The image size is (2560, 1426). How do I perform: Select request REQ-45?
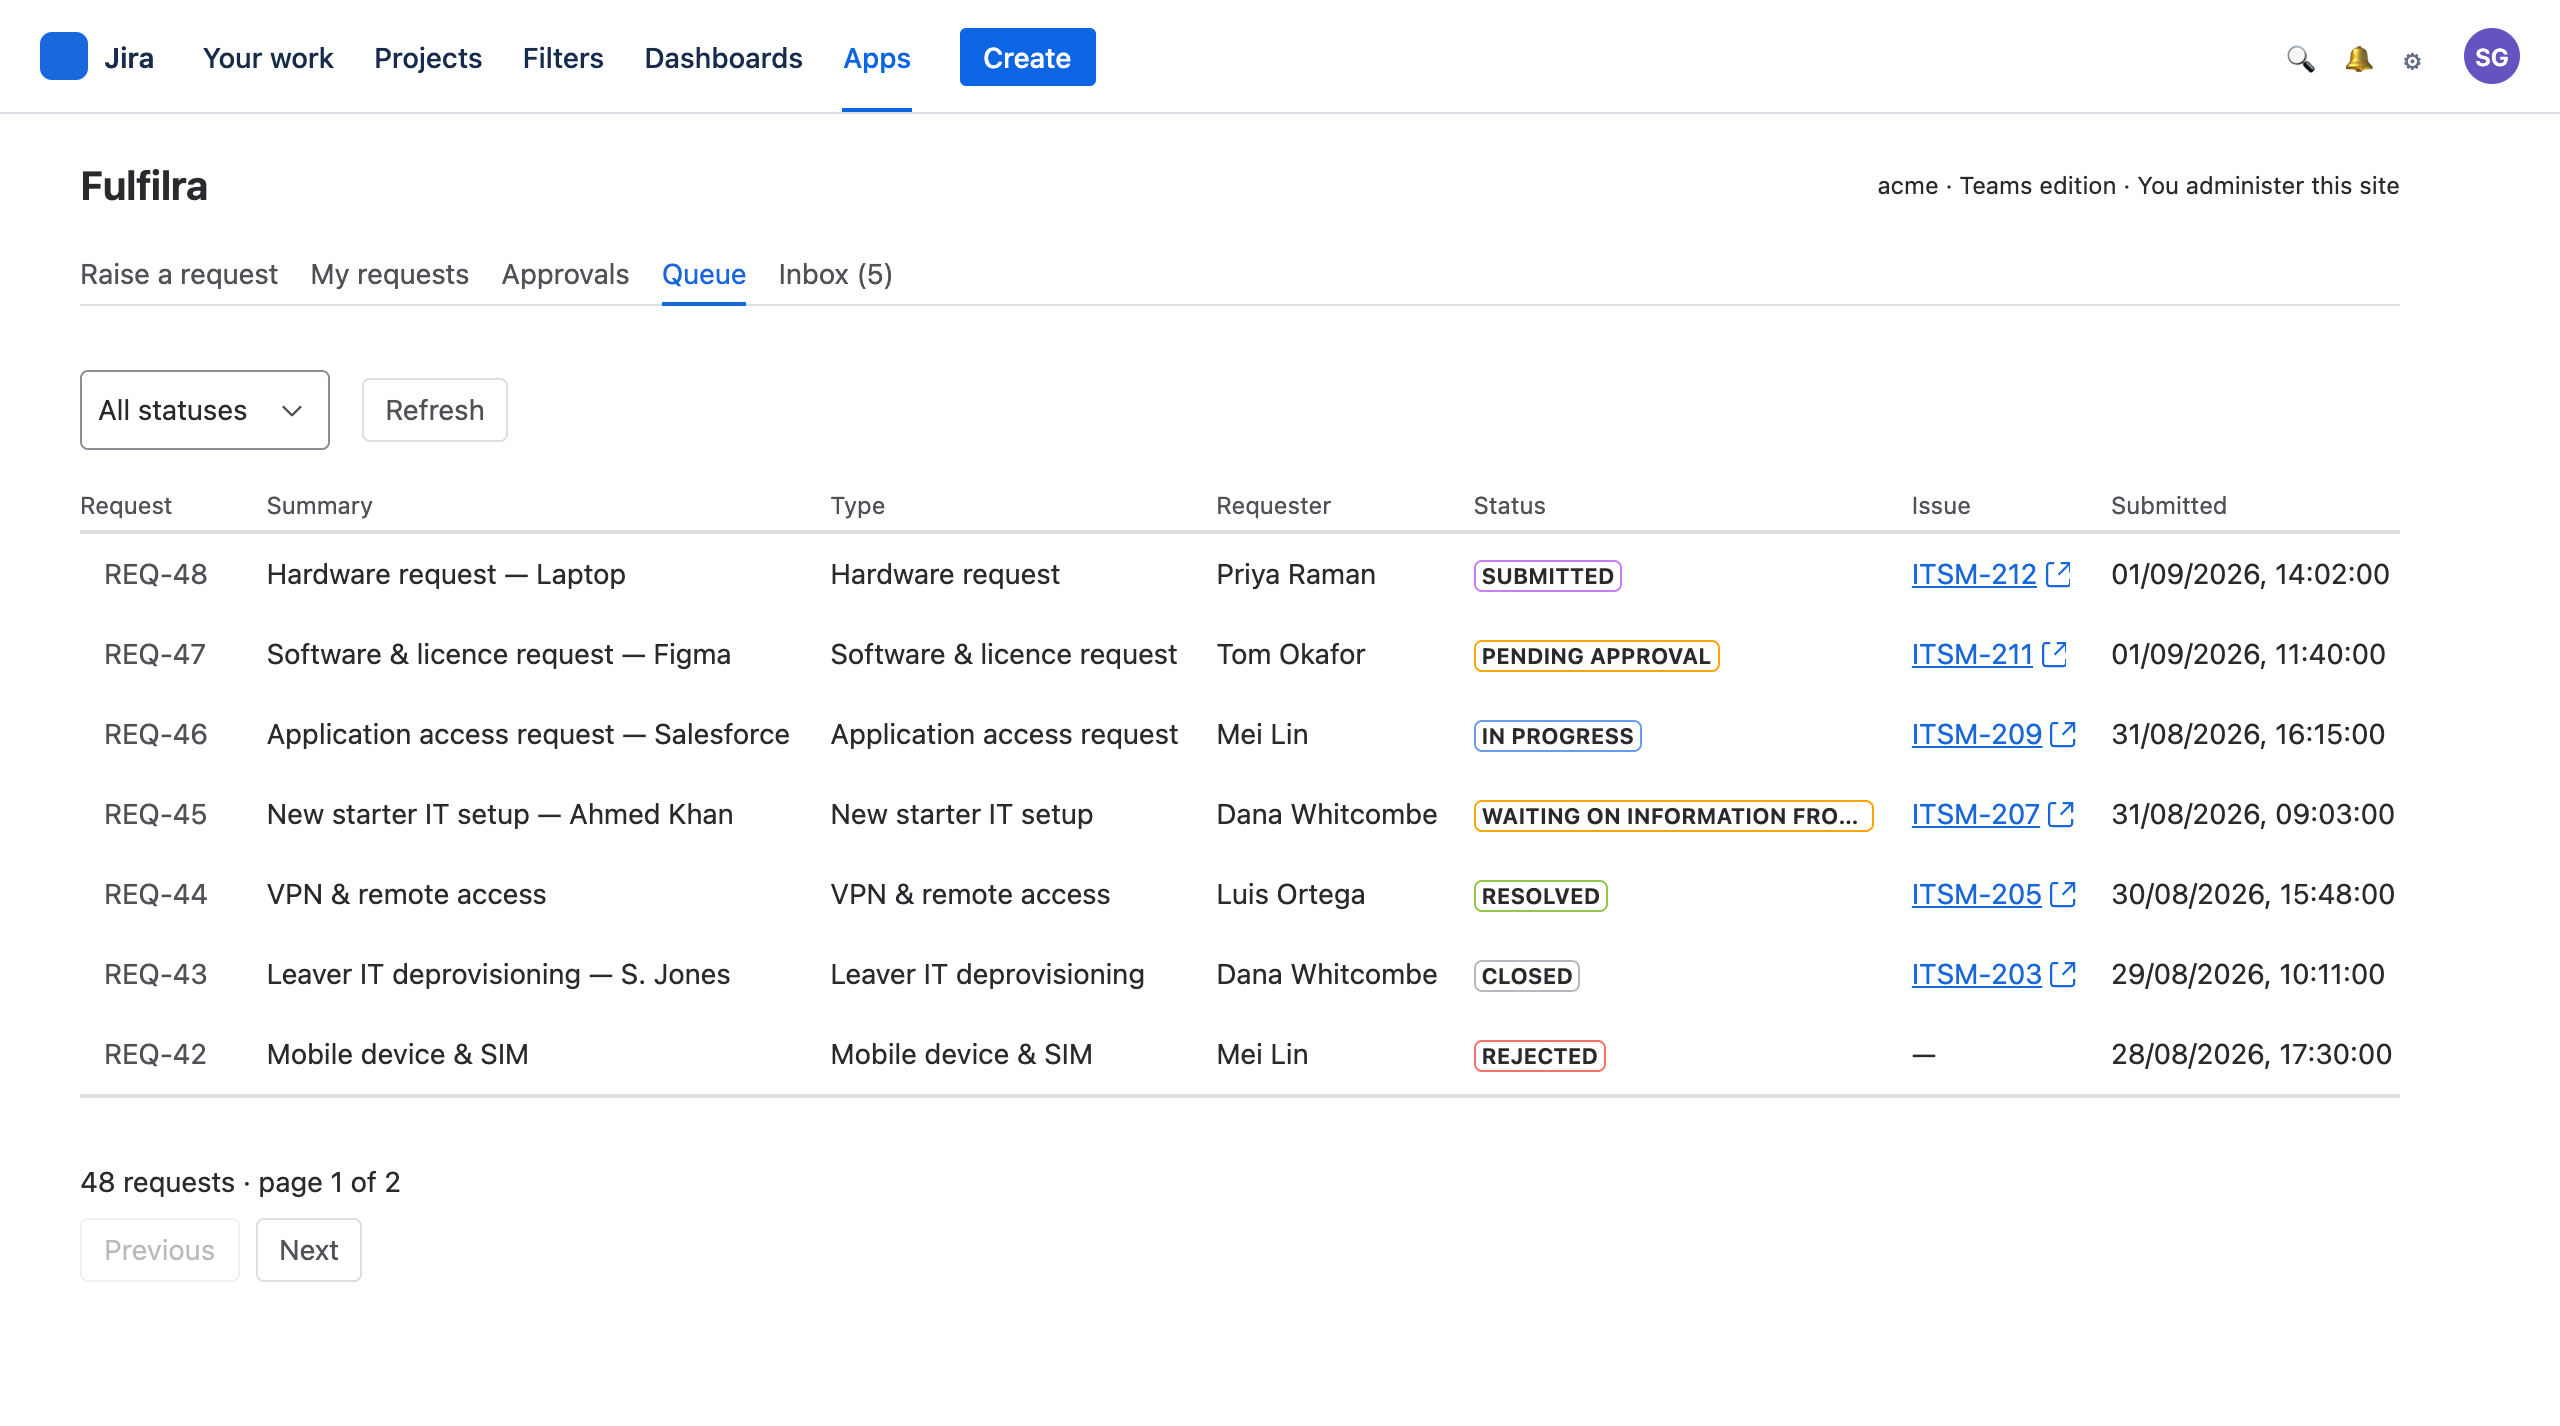tap(155, 814)
